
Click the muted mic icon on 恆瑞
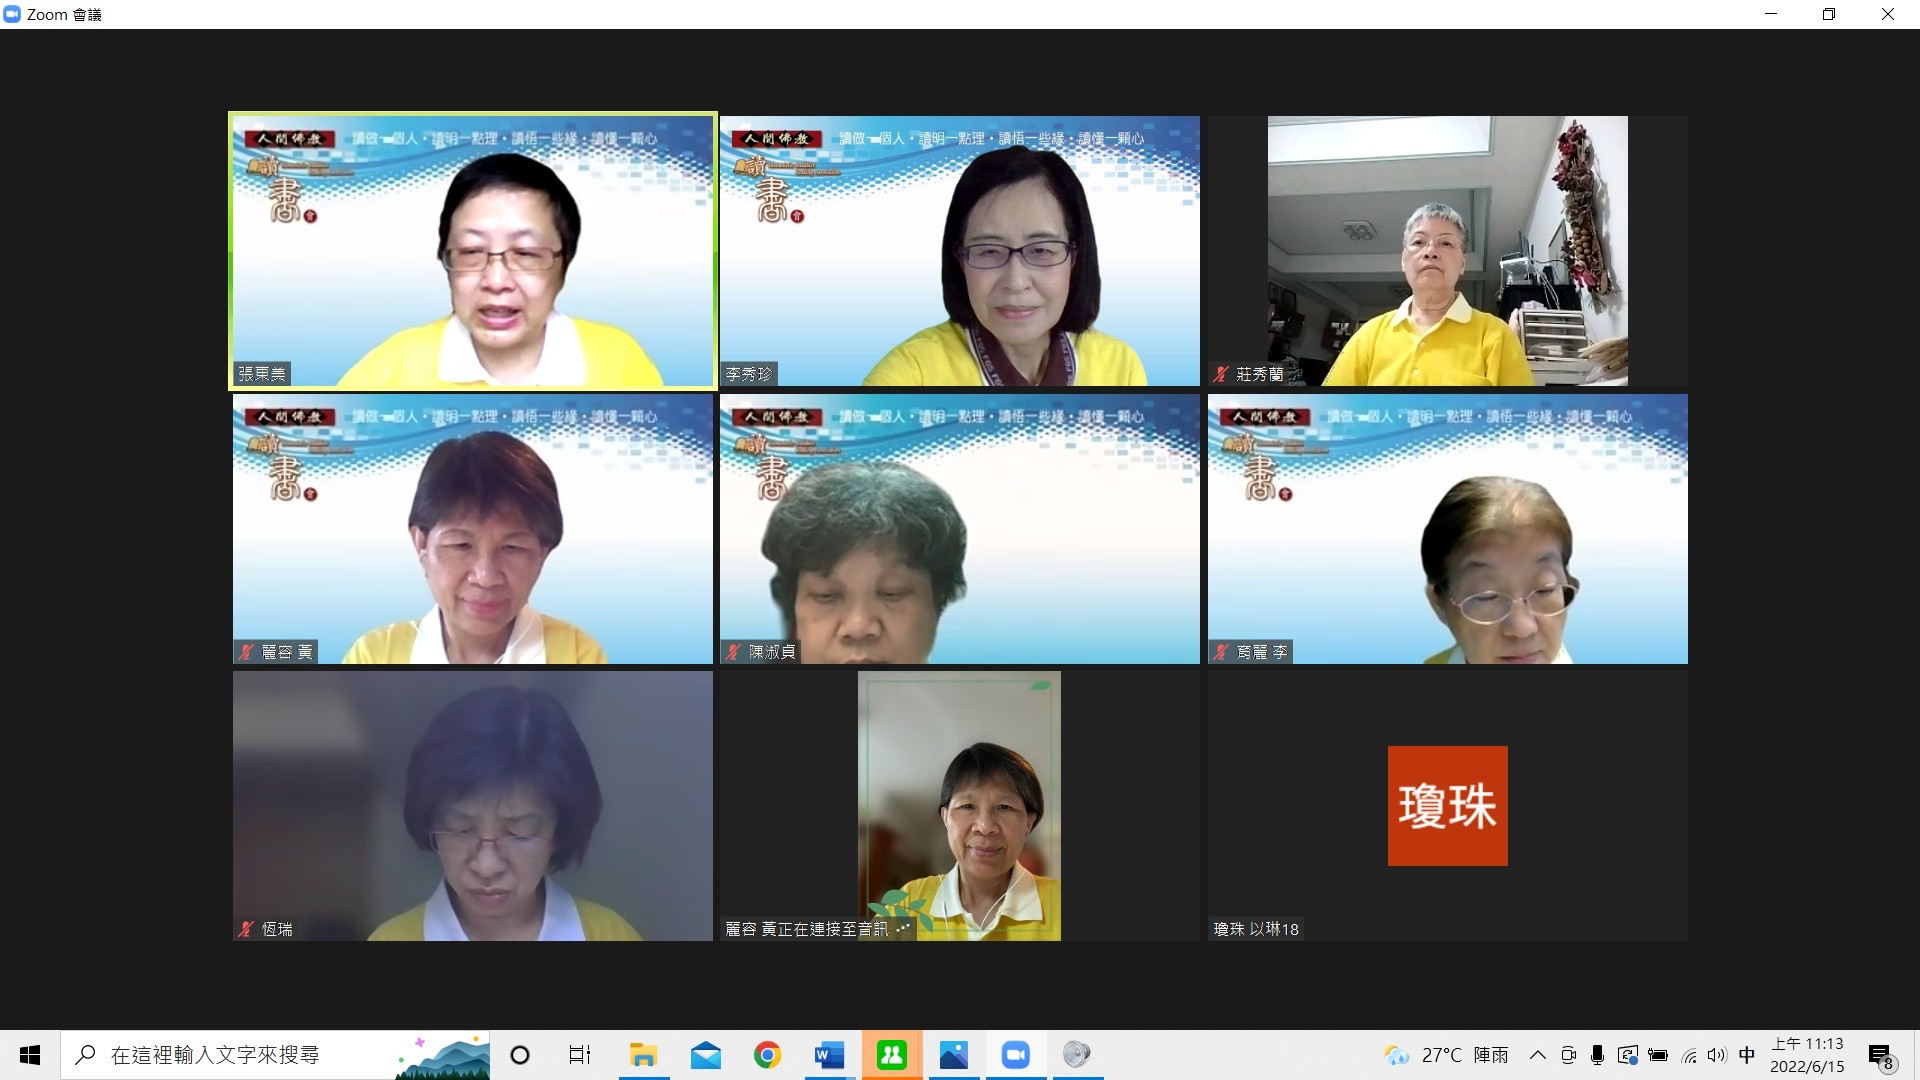(246, 929)
